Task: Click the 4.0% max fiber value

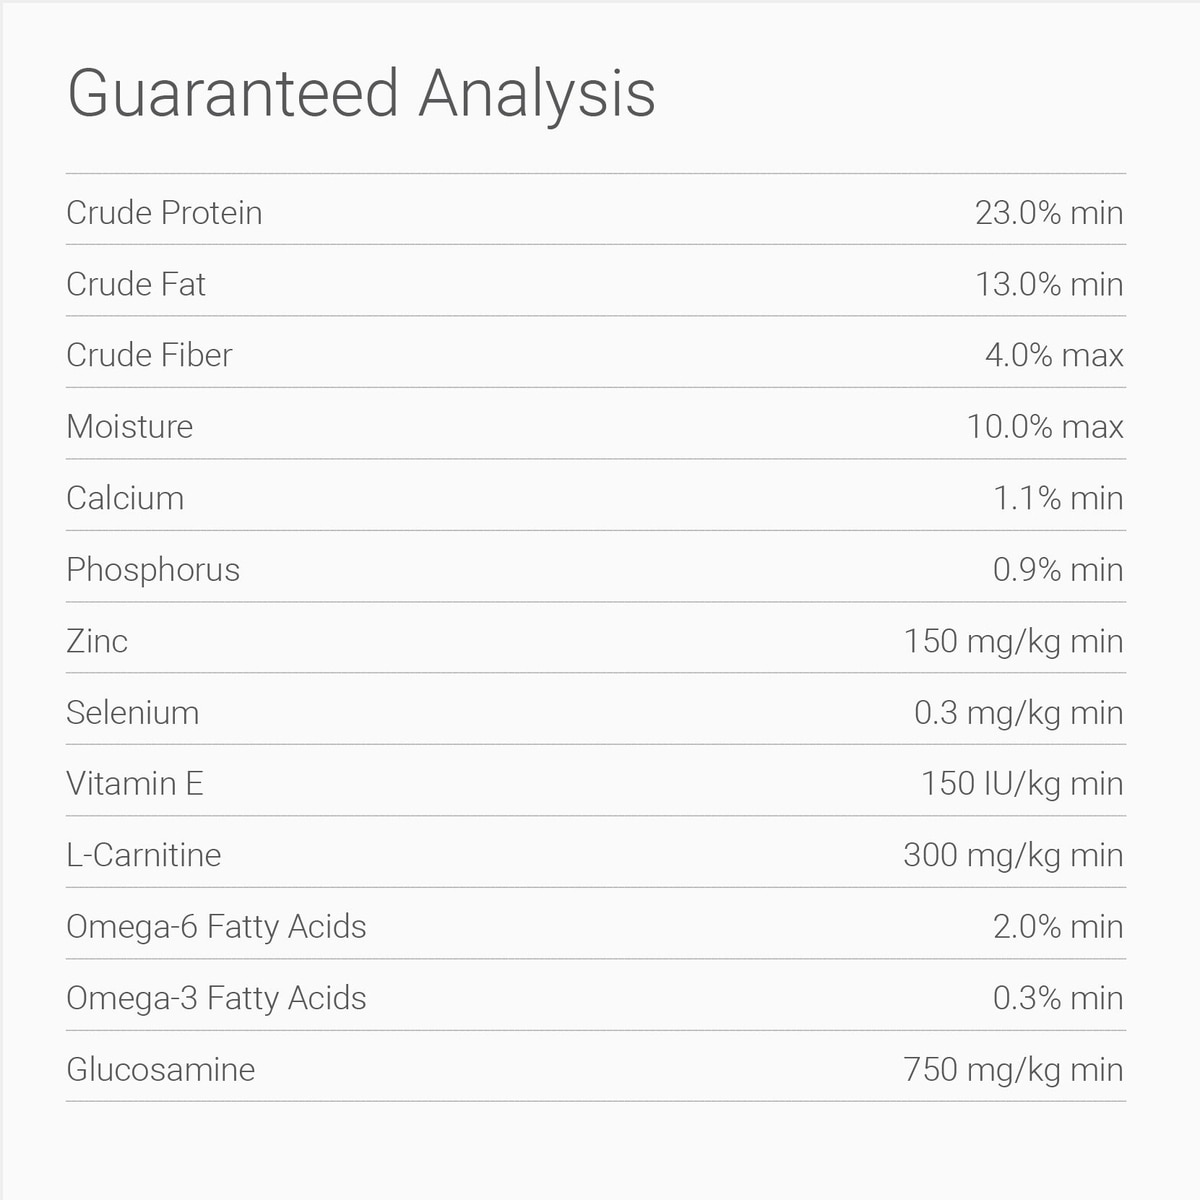Action: coord(1054,355)
